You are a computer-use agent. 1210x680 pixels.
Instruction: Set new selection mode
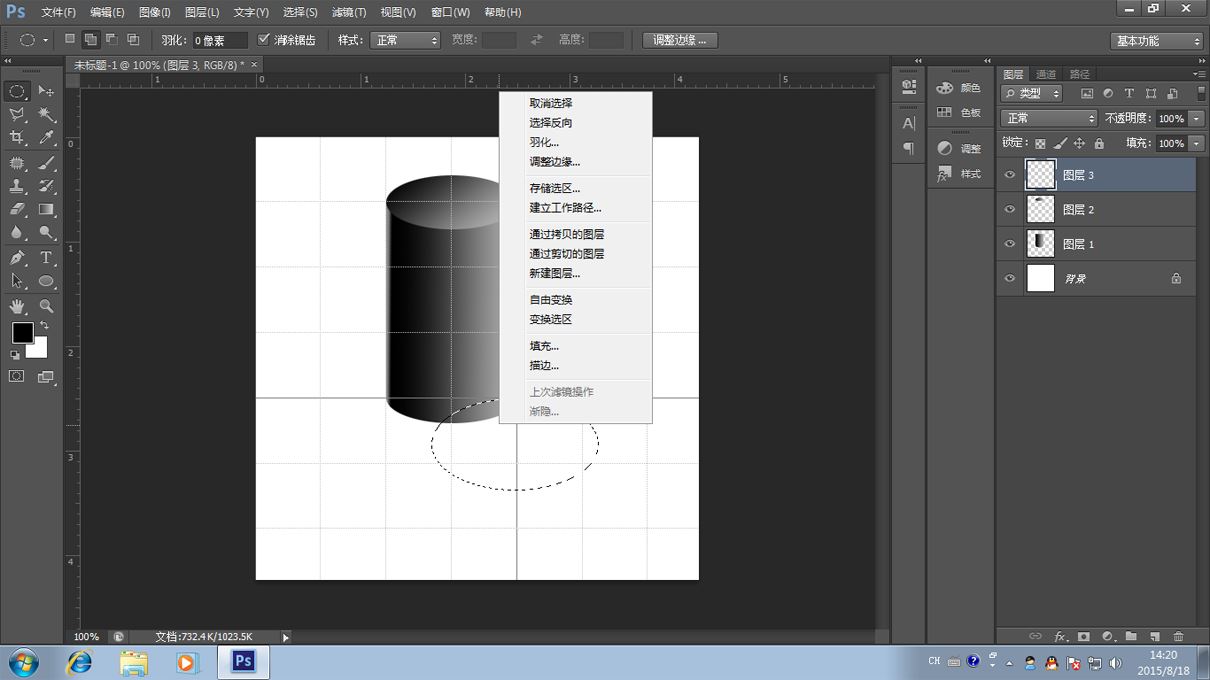tap(70, 40)
